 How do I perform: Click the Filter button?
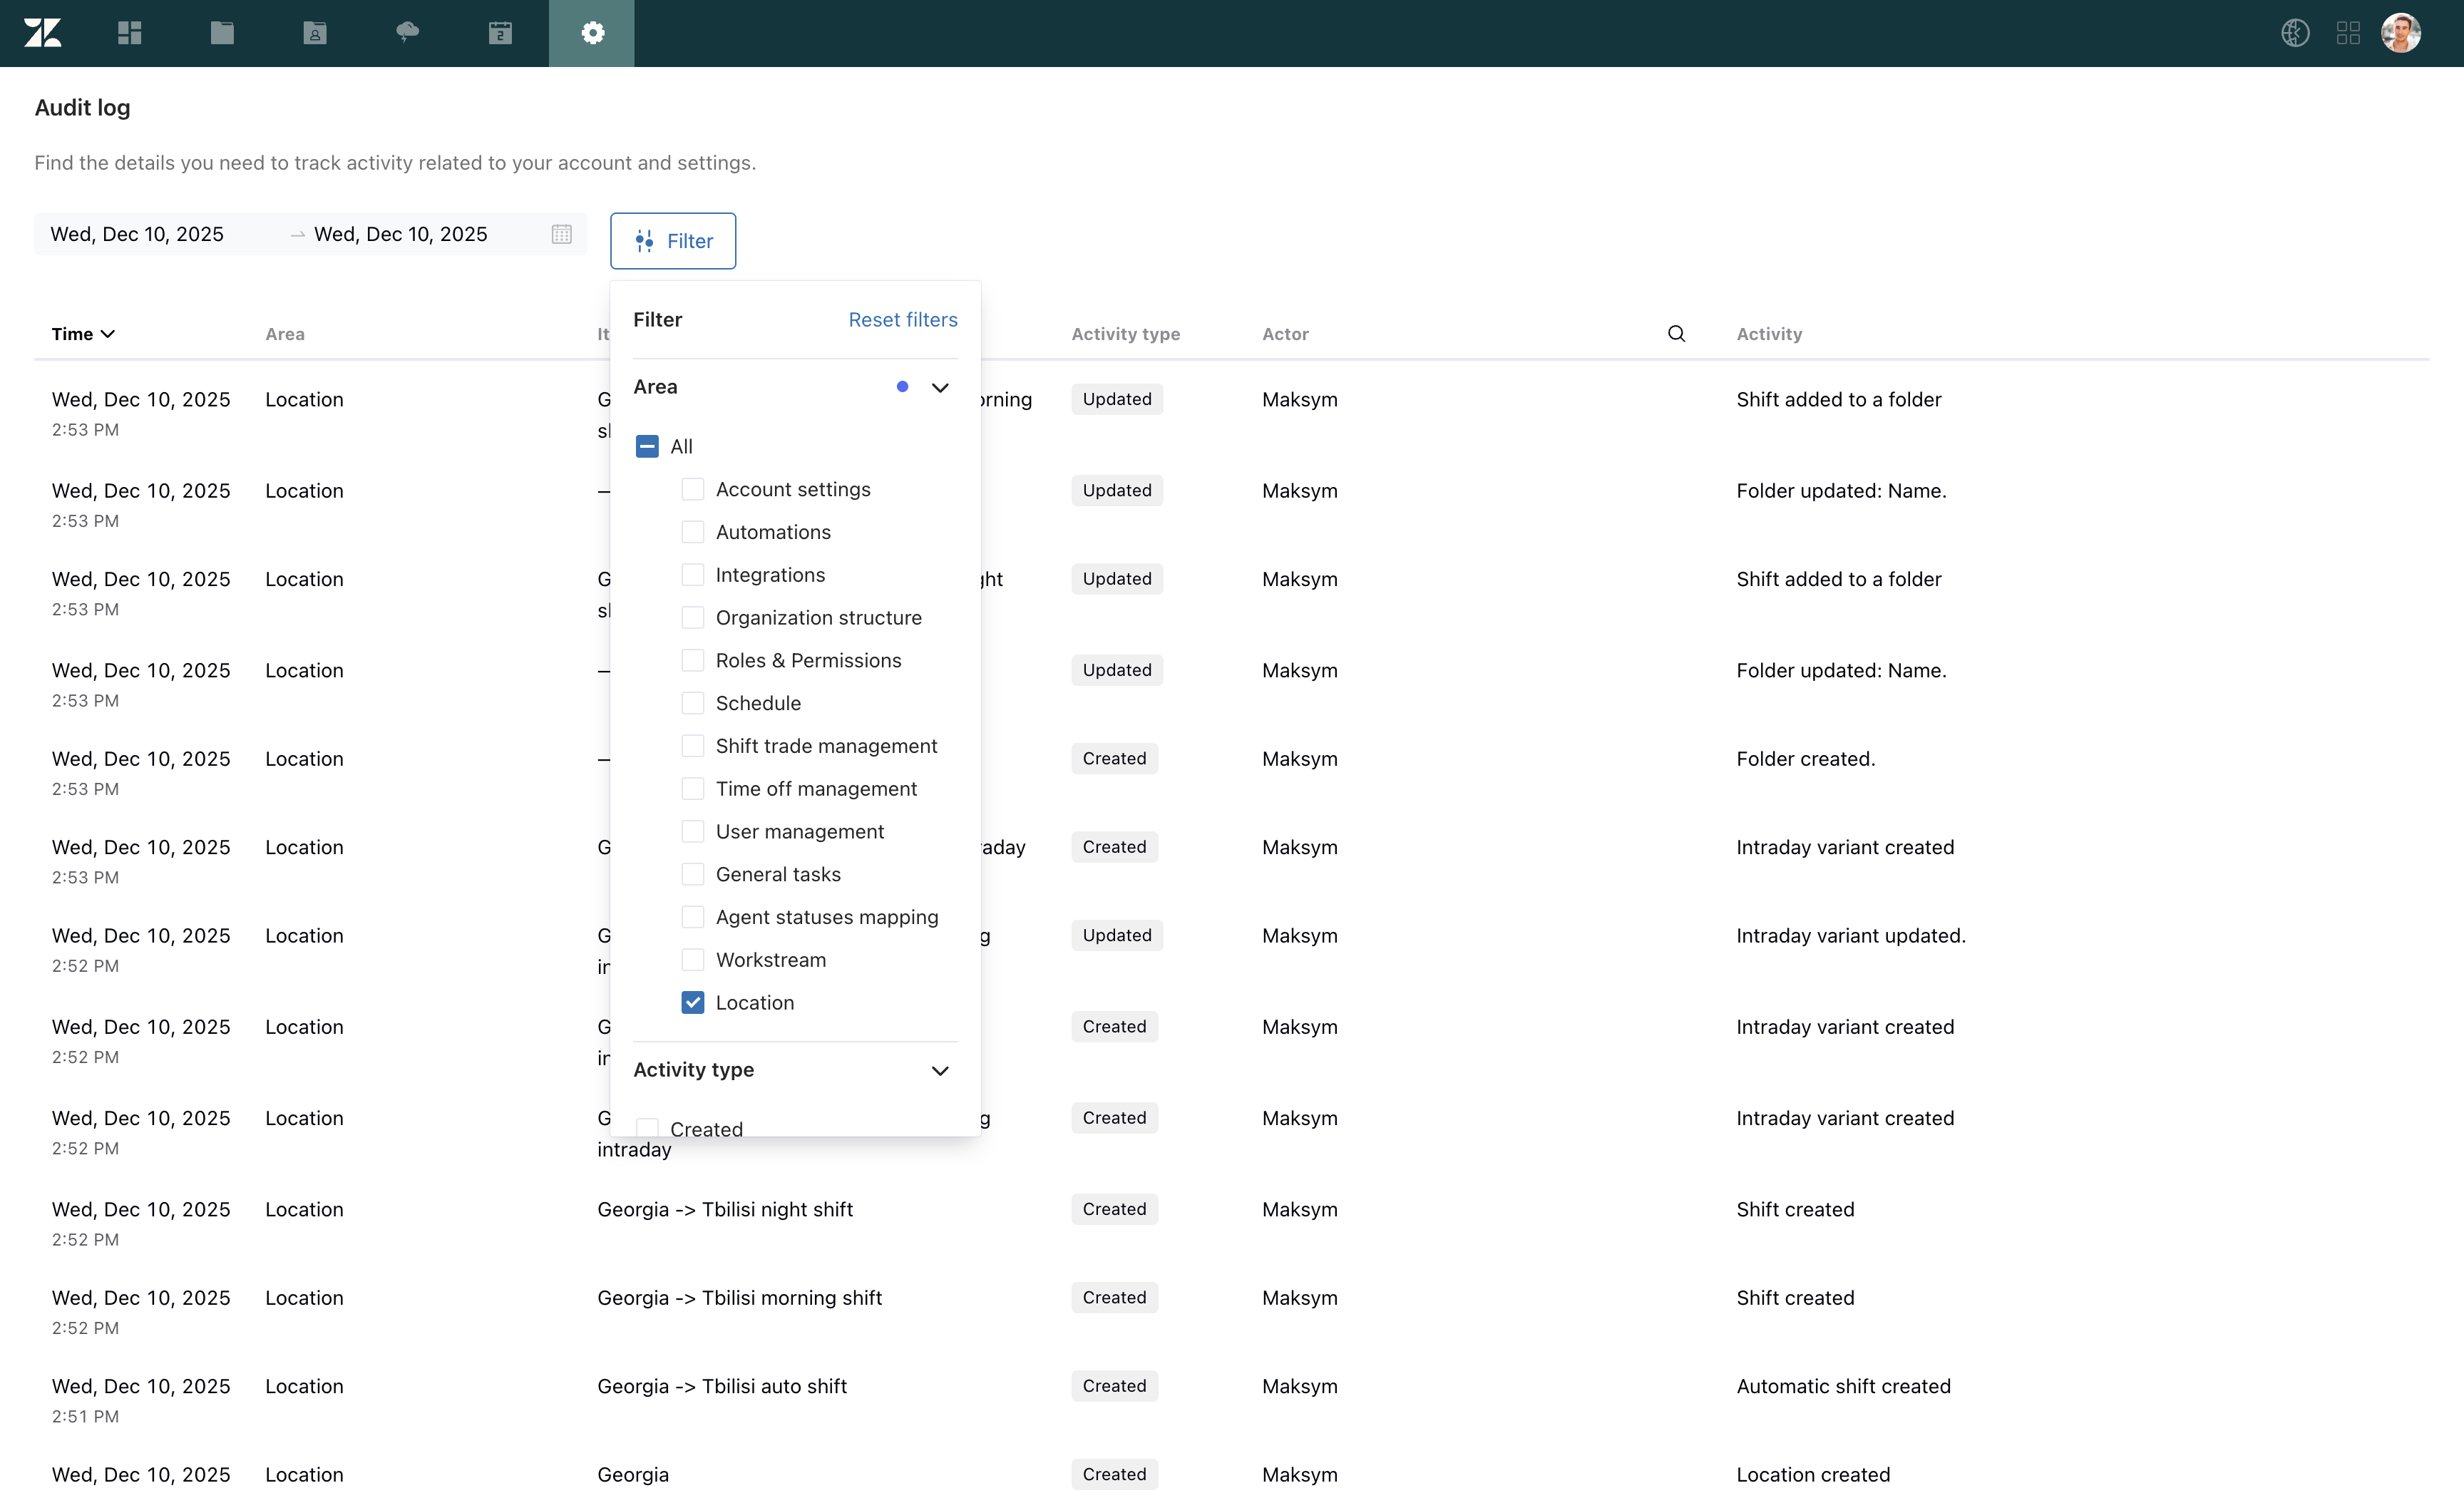click(673, 241)
